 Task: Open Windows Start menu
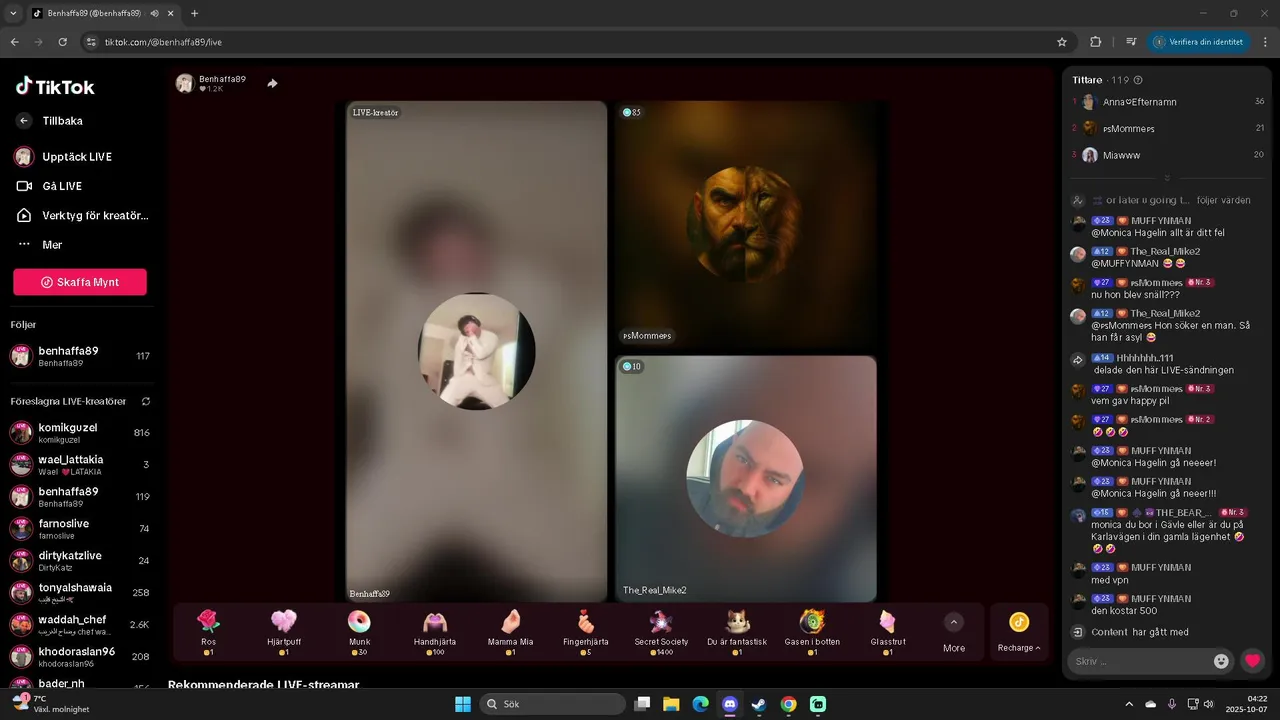tap(463, 704)
